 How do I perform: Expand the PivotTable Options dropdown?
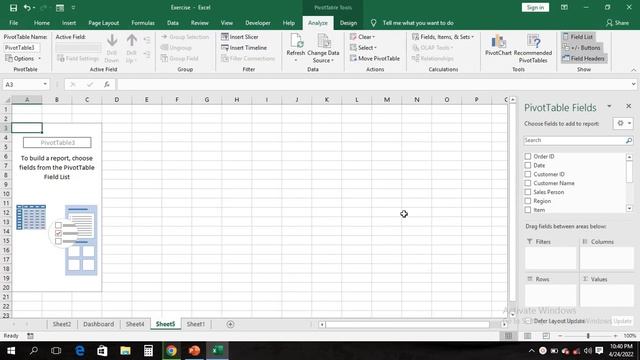23,58
